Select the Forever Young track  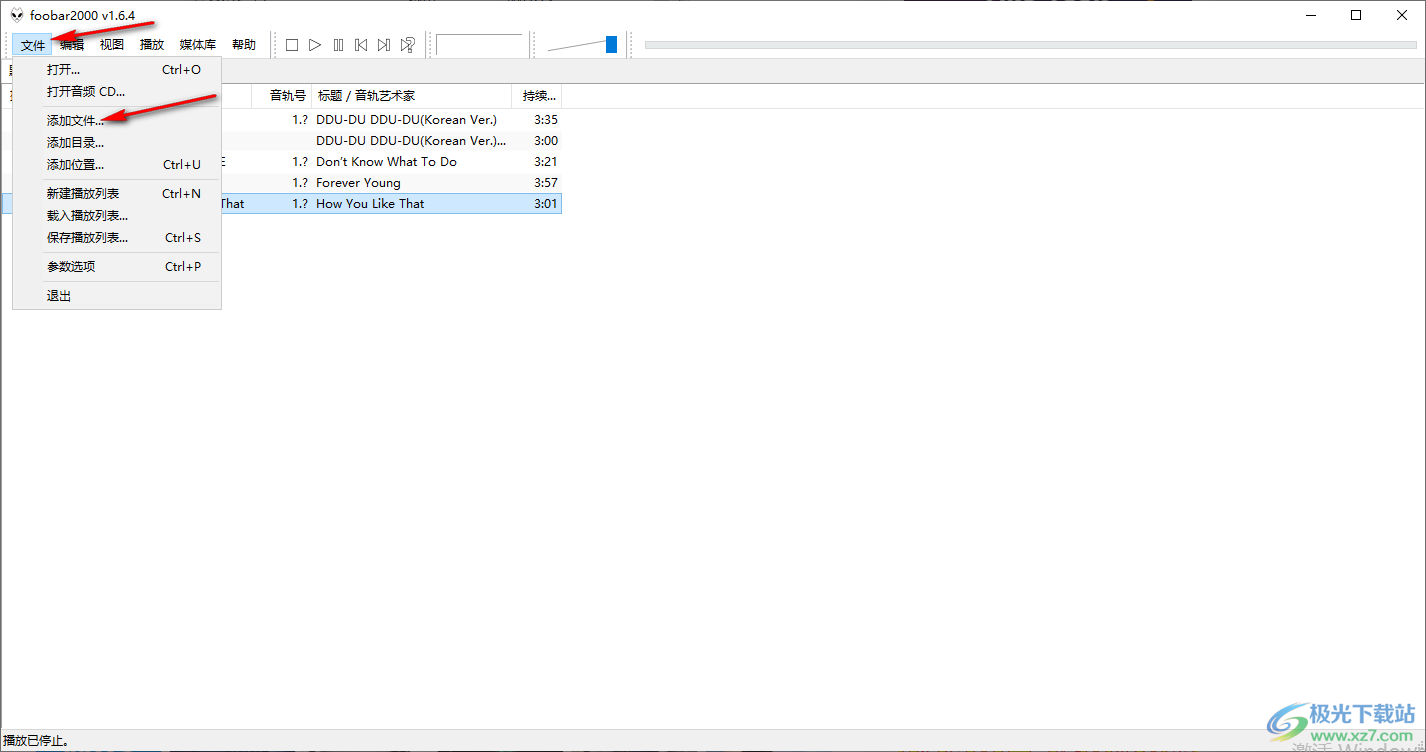(358, 183)
